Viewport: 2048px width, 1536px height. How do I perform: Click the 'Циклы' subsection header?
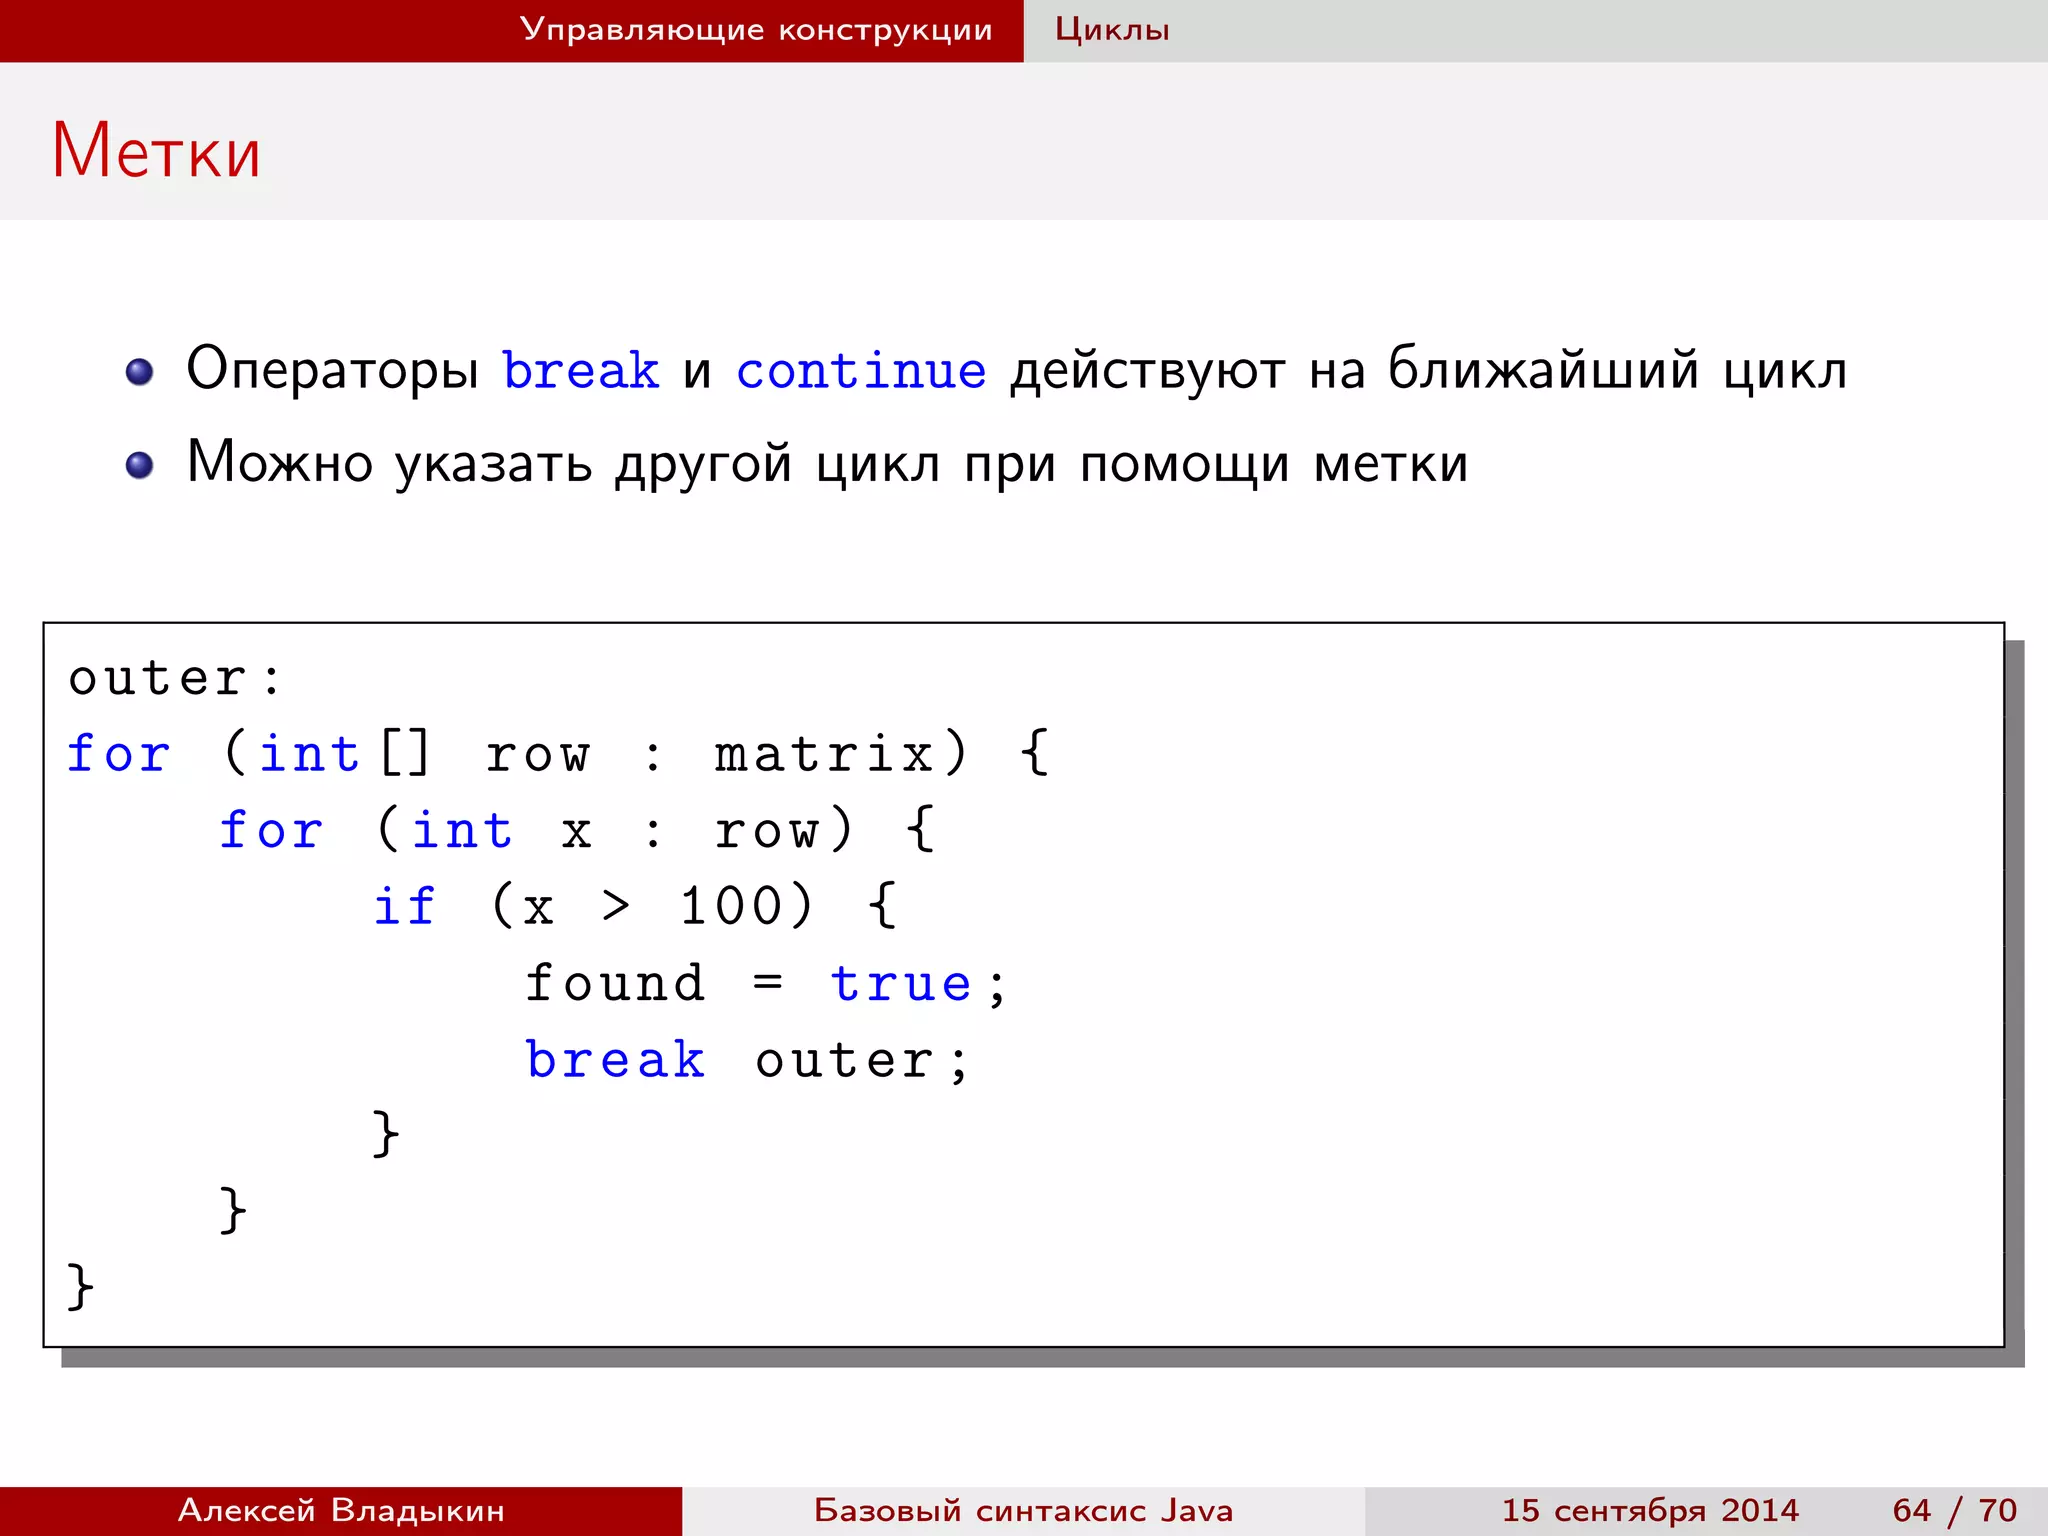point(1112,30)
